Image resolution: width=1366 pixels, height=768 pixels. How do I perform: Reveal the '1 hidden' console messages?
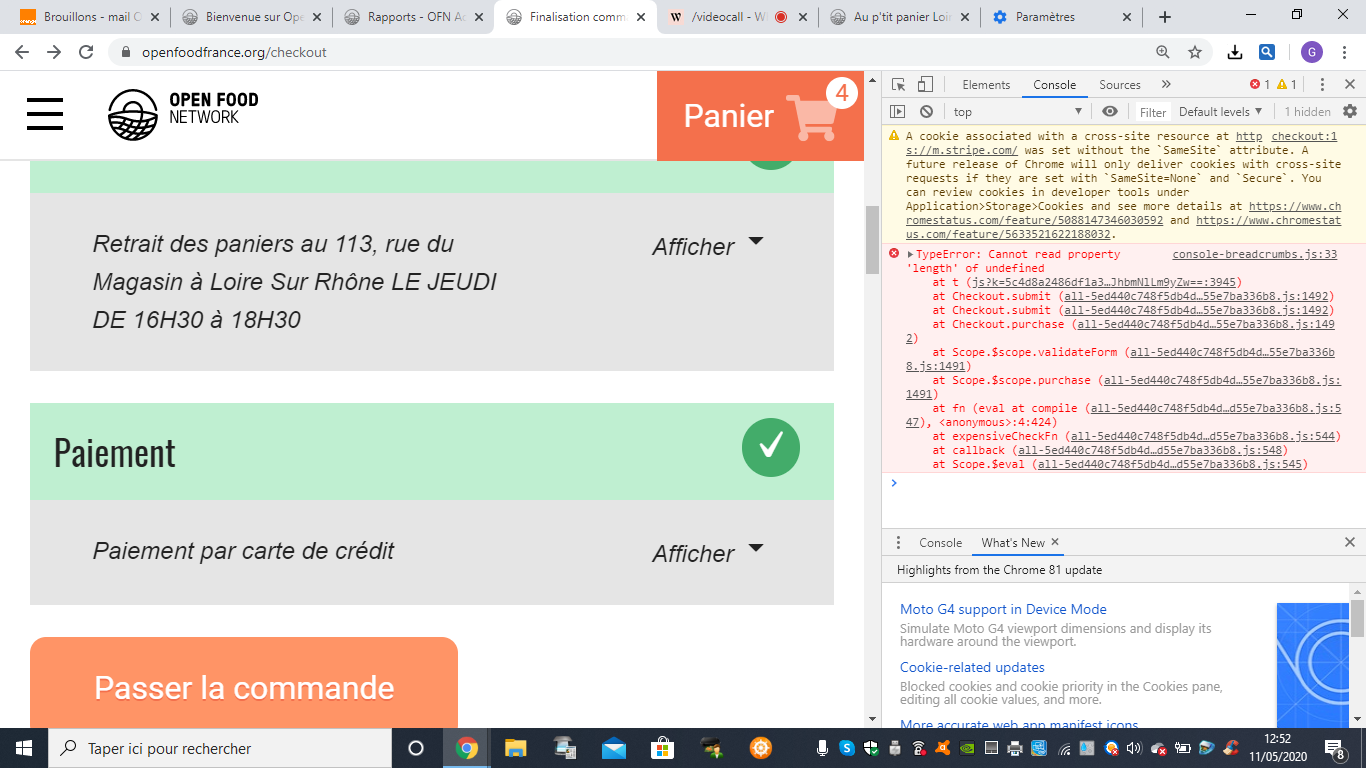[x=1307, y=111]
